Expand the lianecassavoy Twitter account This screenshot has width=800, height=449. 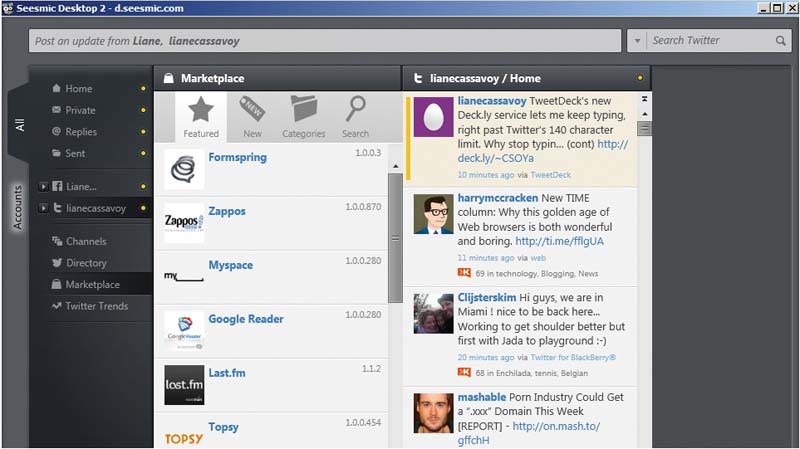click(43, 209)
